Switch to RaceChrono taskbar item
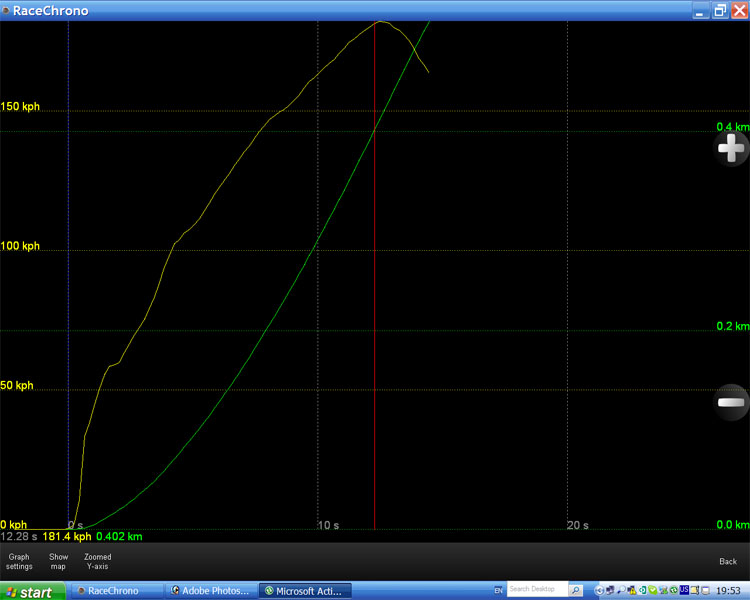This screenshot has width=750, height=600. [x=115, y=591]
